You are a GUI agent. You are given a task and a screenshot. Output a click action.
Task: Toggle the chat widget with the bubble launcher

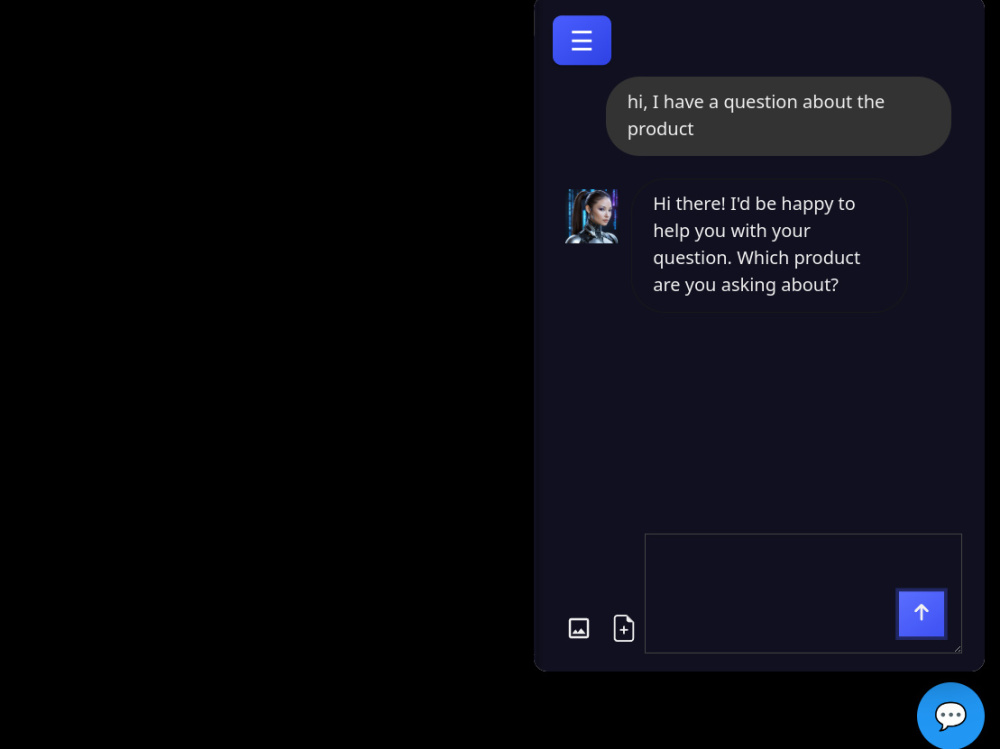tap(950, 715)
